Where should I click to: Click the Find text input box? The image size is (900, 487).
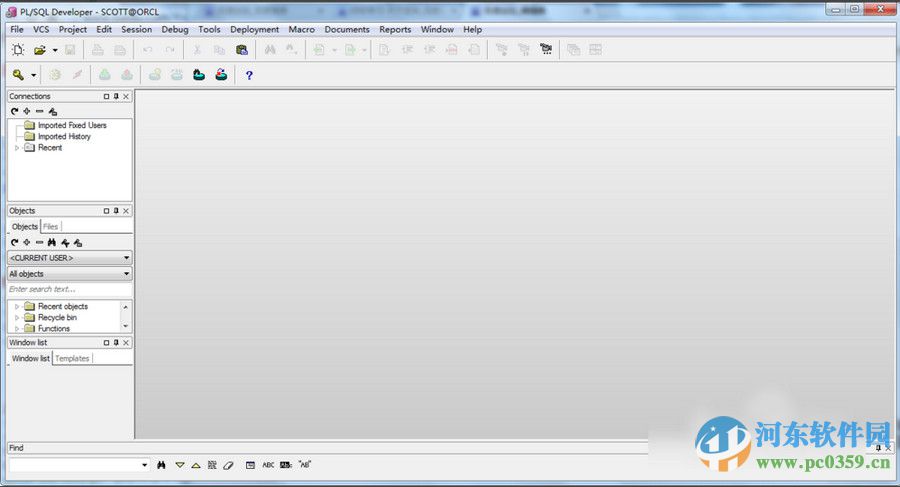(74, 465)
